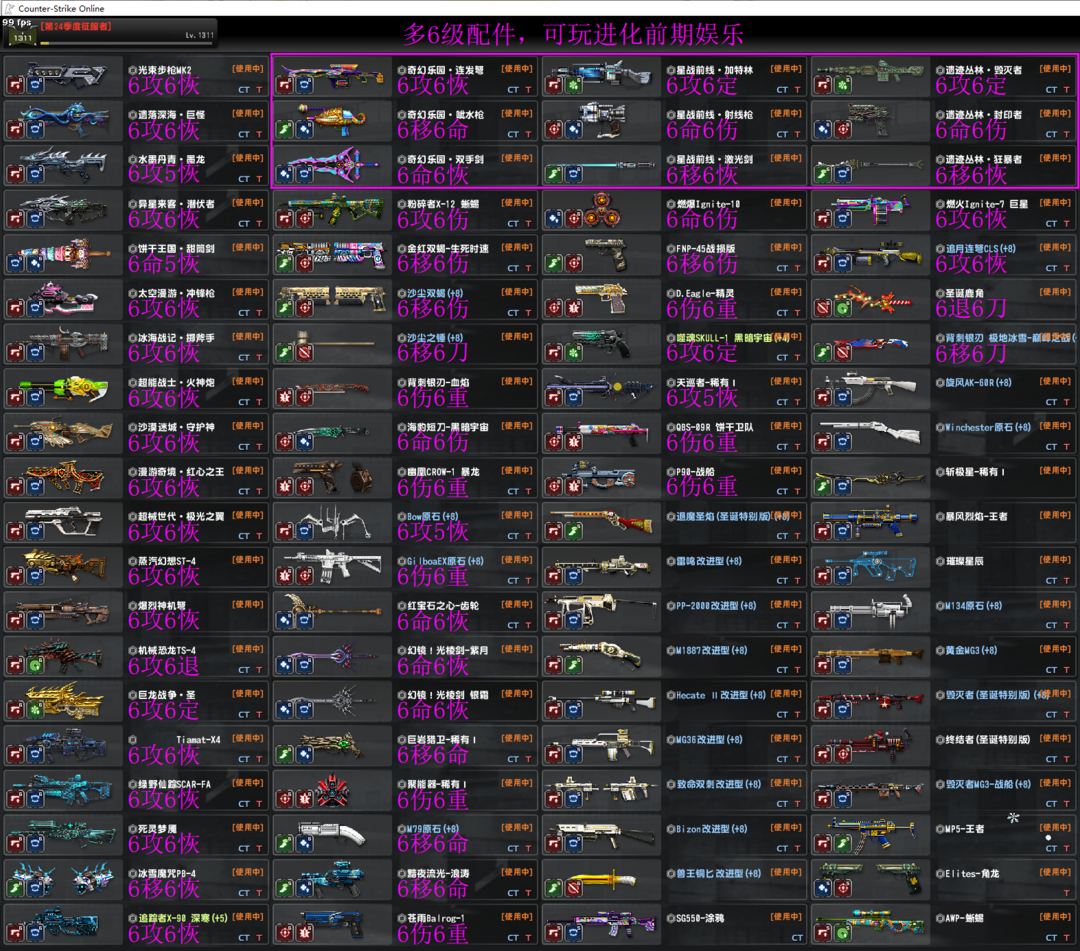Click the 使用中 label on Elites-角龙
The height and width of the screenshot is (951, 1080).
pyautogui.click(x=1055, y=872)
